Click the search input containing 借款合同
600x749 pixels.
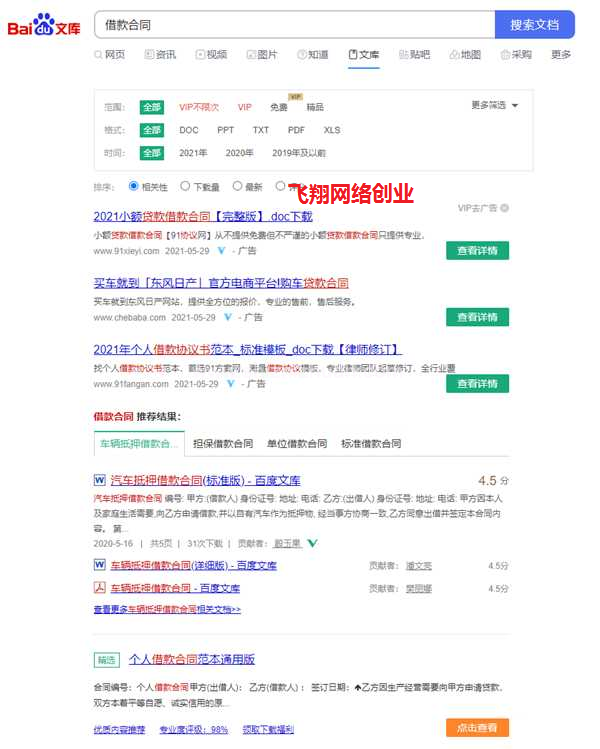tap(294, 24)
